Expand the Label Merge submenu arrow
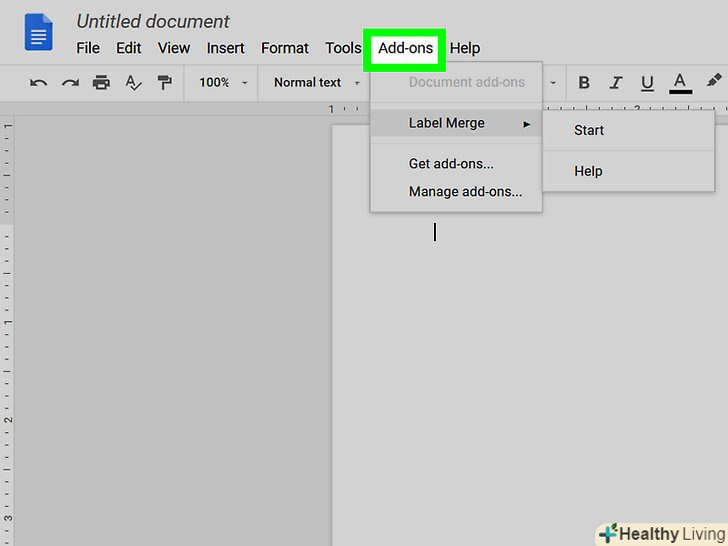The image size is (728, 546). pos(526,124)
